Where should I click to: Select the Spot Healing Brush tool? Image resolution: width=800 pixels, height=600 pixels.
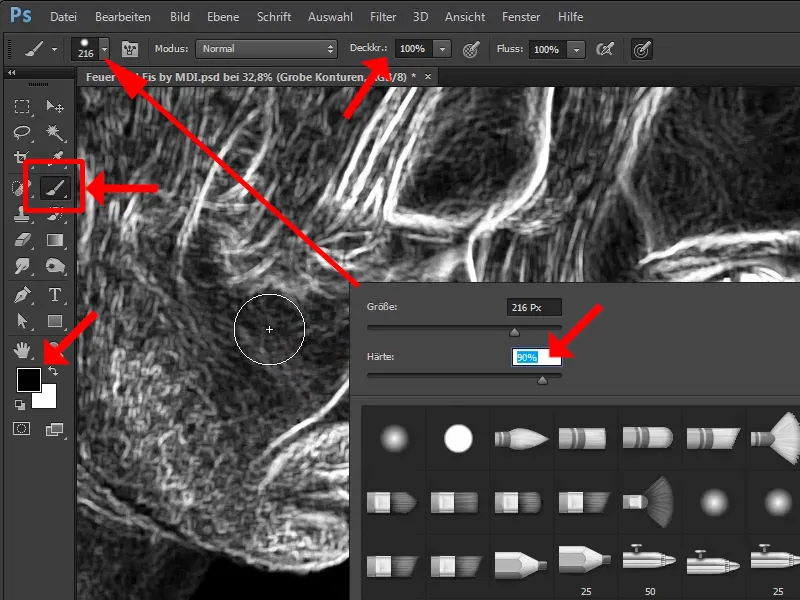pyautogui.click(x=19, y=188)
